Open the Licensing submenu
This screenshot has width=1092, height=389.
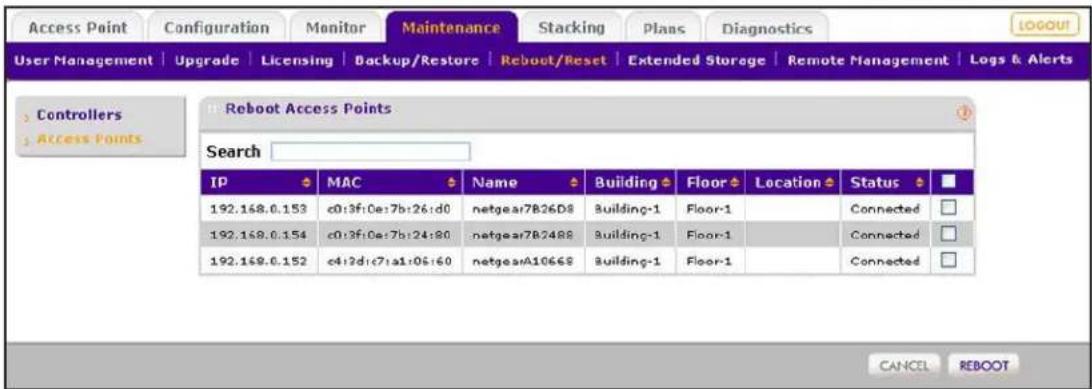297,61
